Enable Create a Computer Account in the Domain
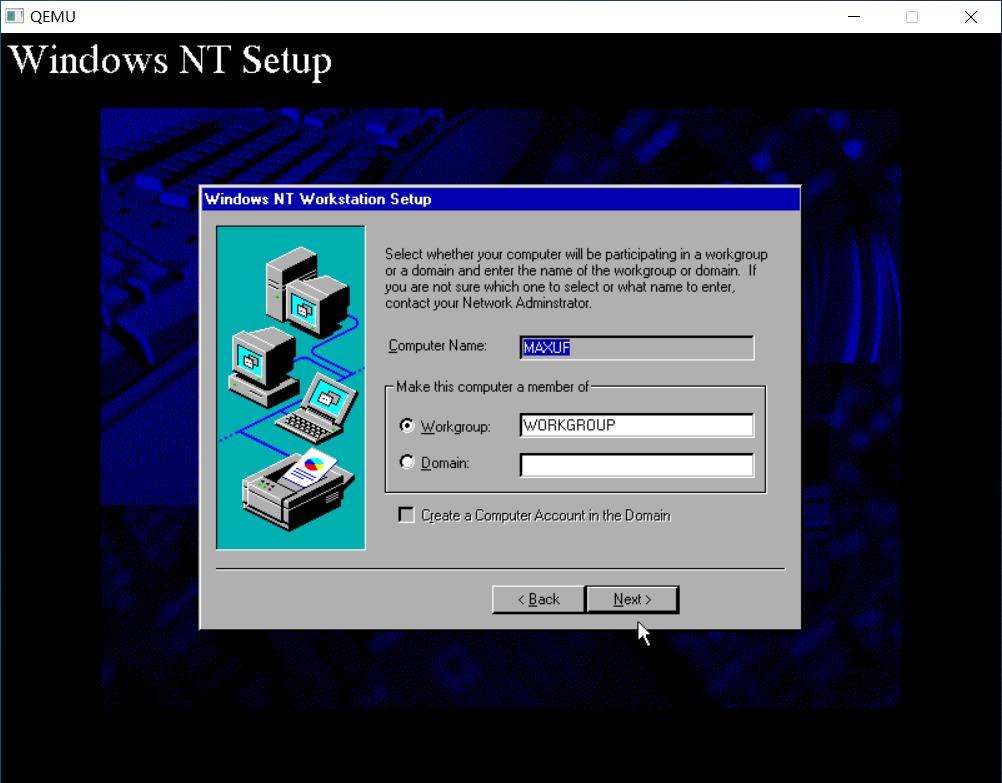The width and height of the screenshot is (1002, 783). coord(406,514)
